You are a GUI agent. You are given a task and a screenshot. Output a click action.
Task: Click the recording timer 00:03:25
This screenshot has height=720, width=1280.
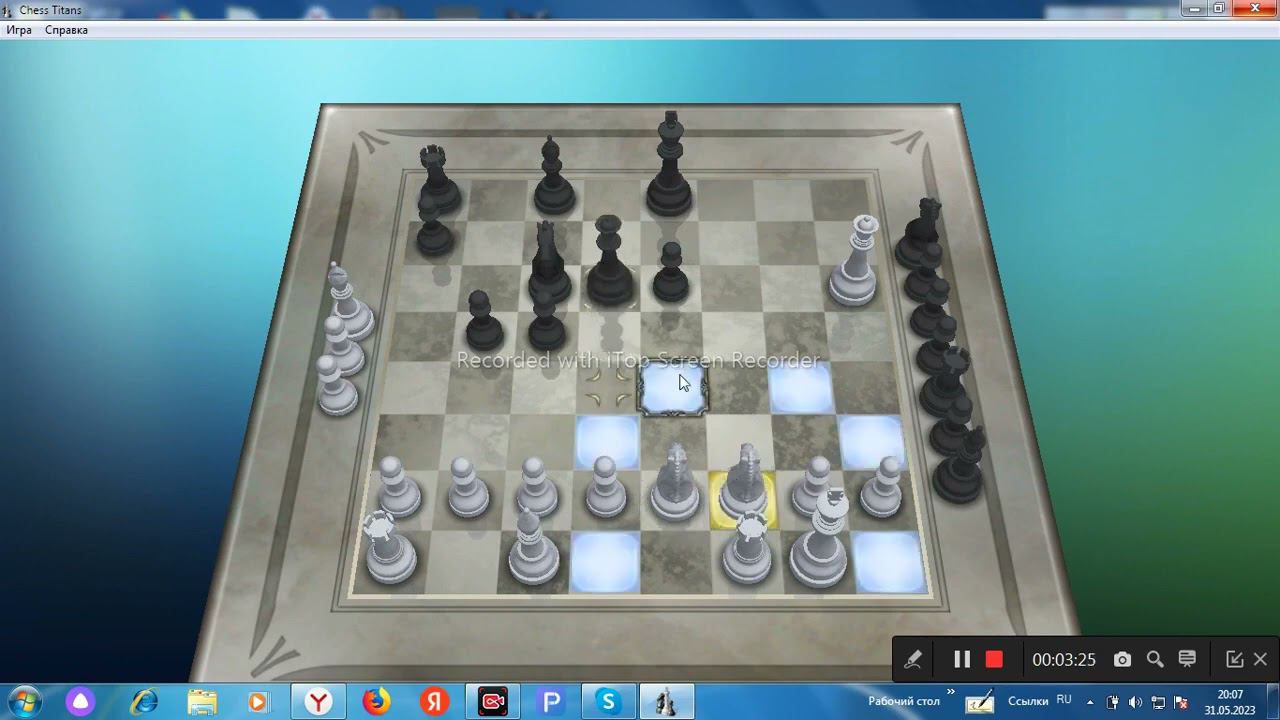coord(1064,660)
